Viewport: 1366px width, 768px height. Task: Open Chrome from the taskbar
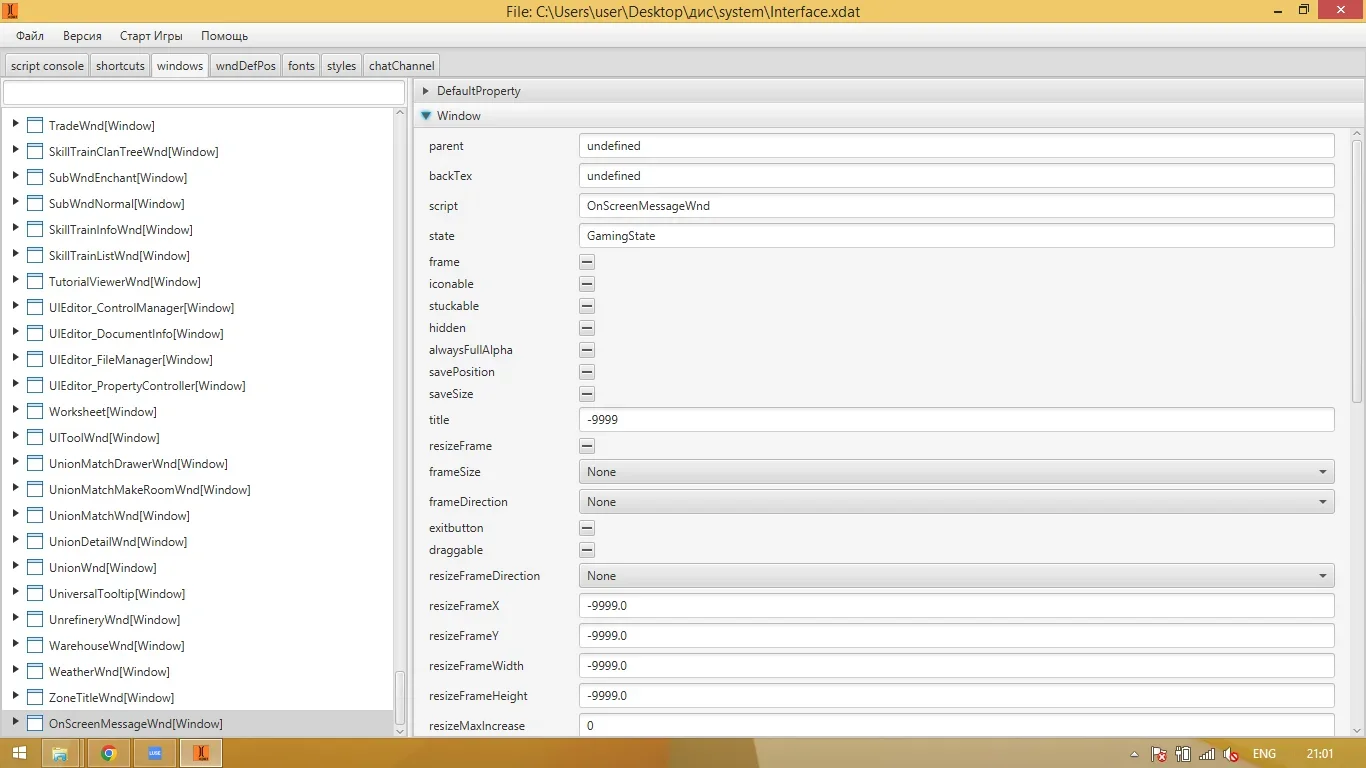(x=109, y=753)
